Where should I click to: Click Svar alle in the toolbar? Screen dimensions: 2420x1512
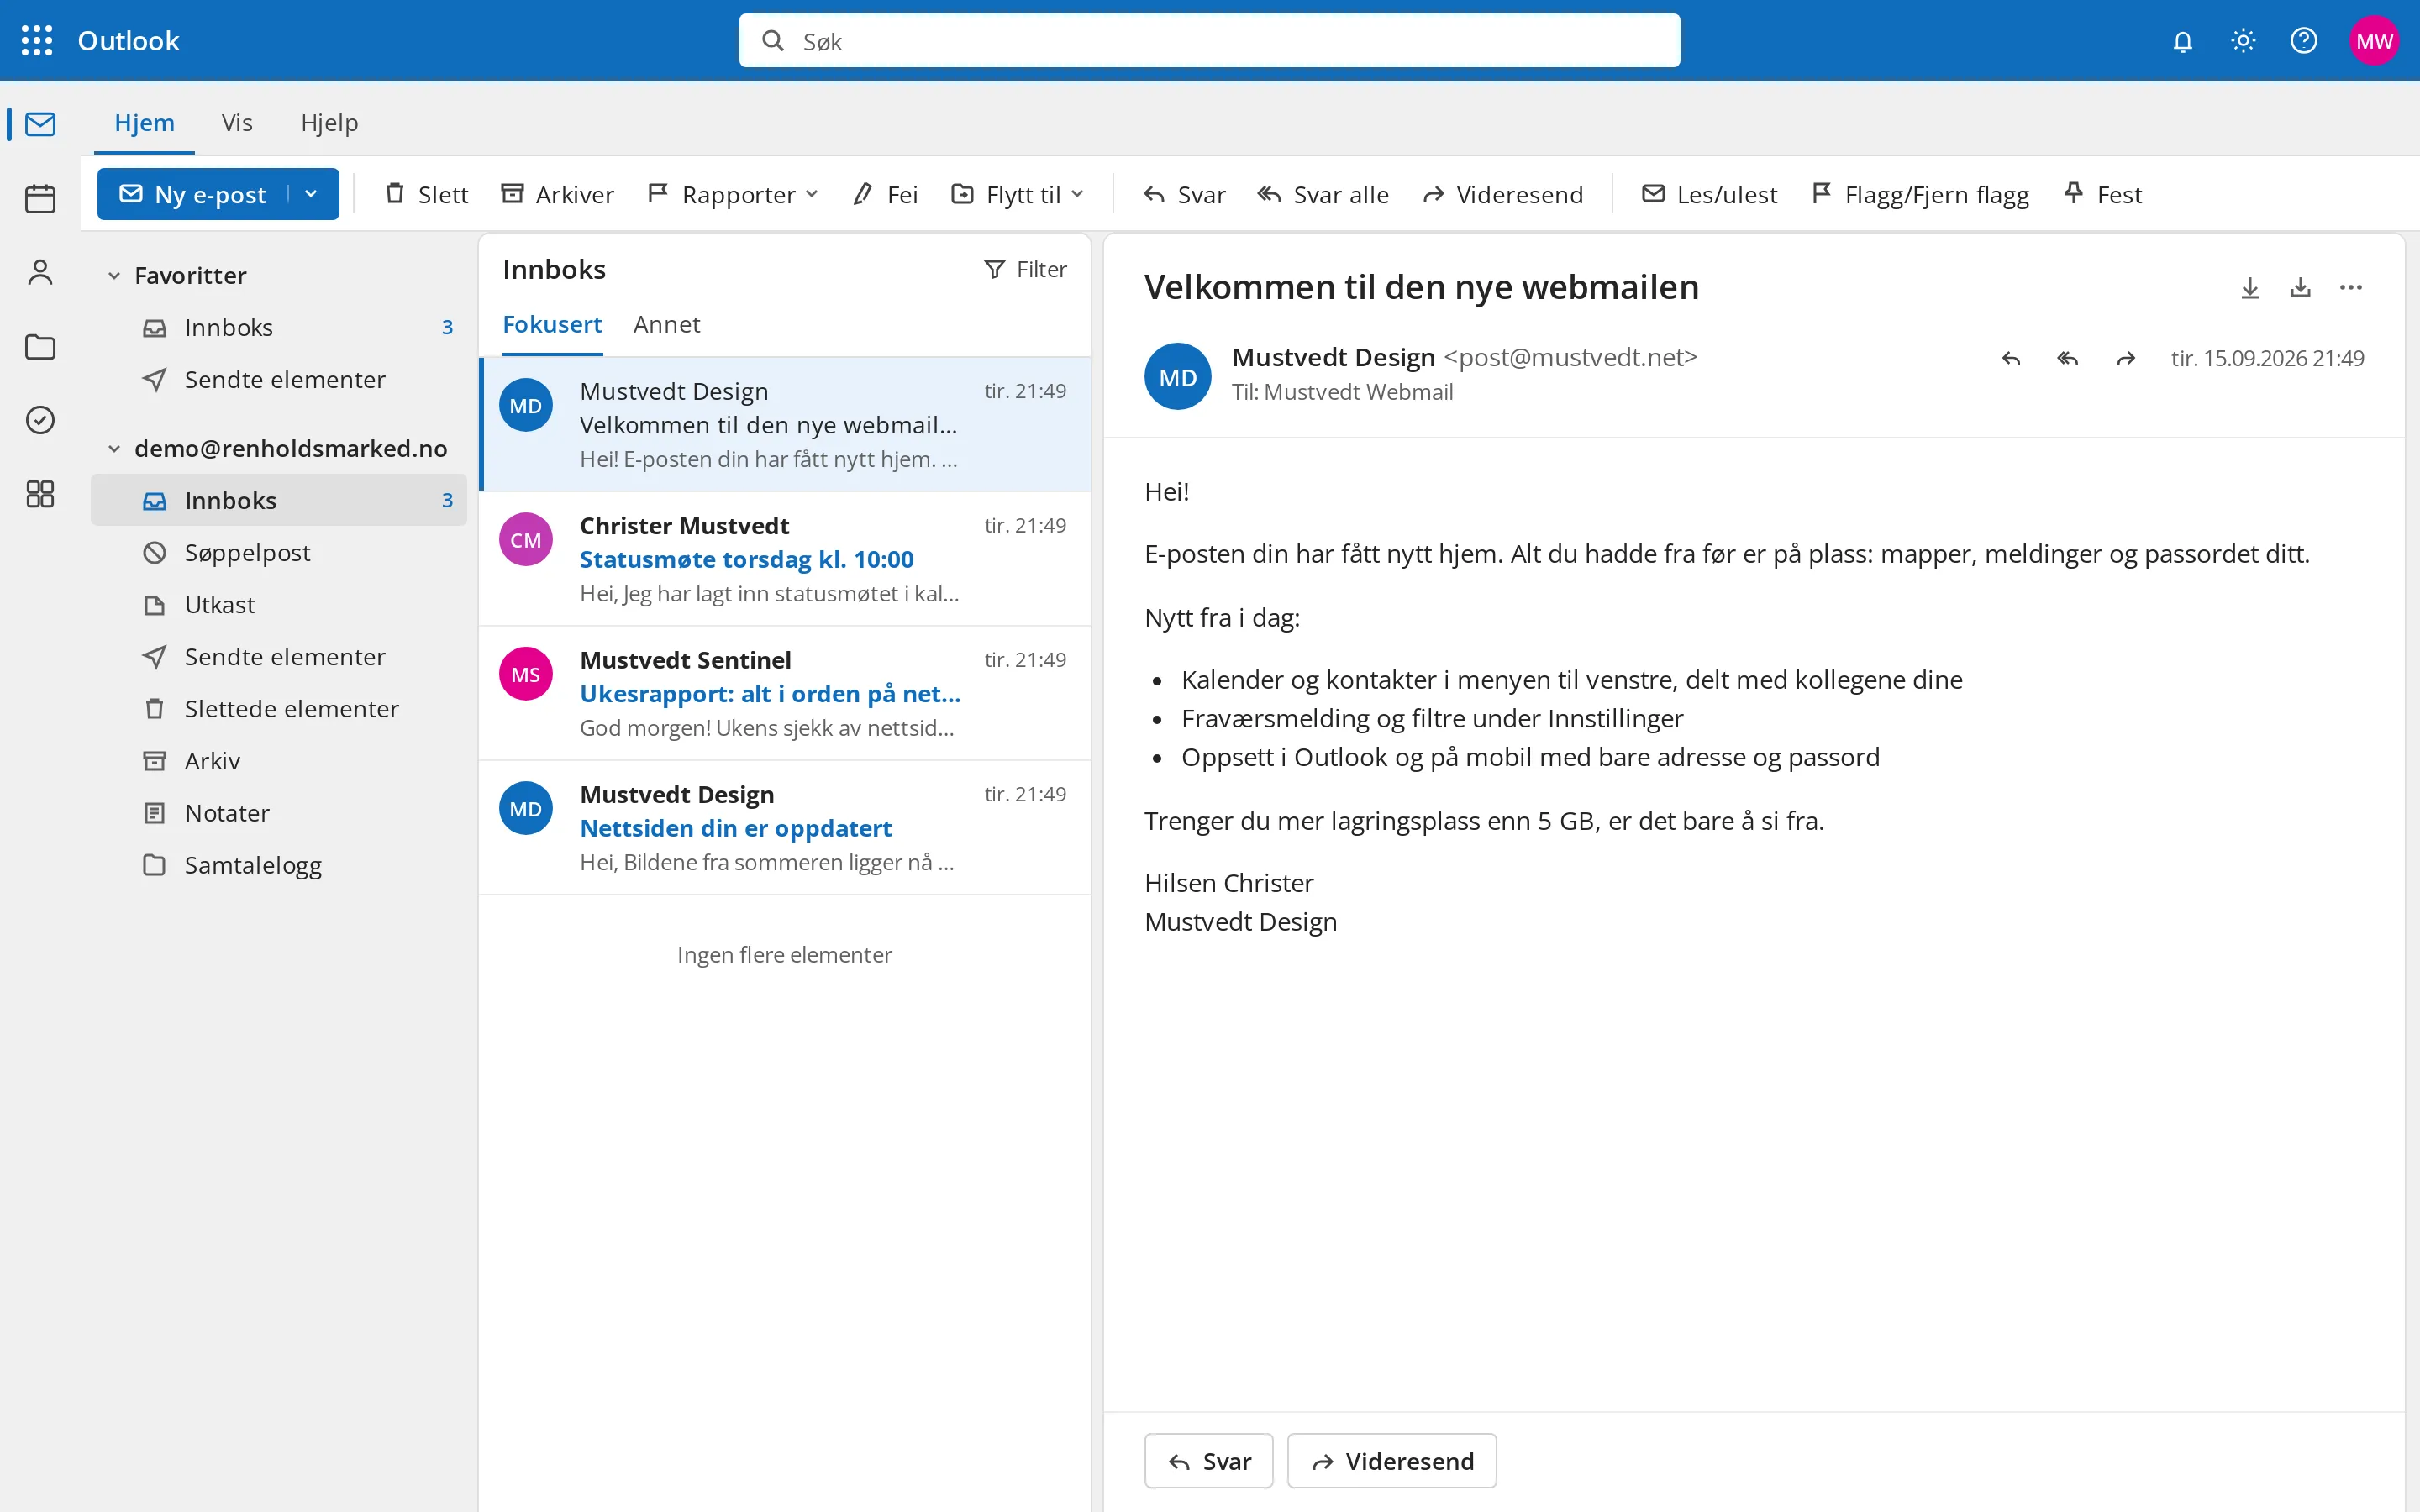pyautogui.click(x=1323, y=194)
